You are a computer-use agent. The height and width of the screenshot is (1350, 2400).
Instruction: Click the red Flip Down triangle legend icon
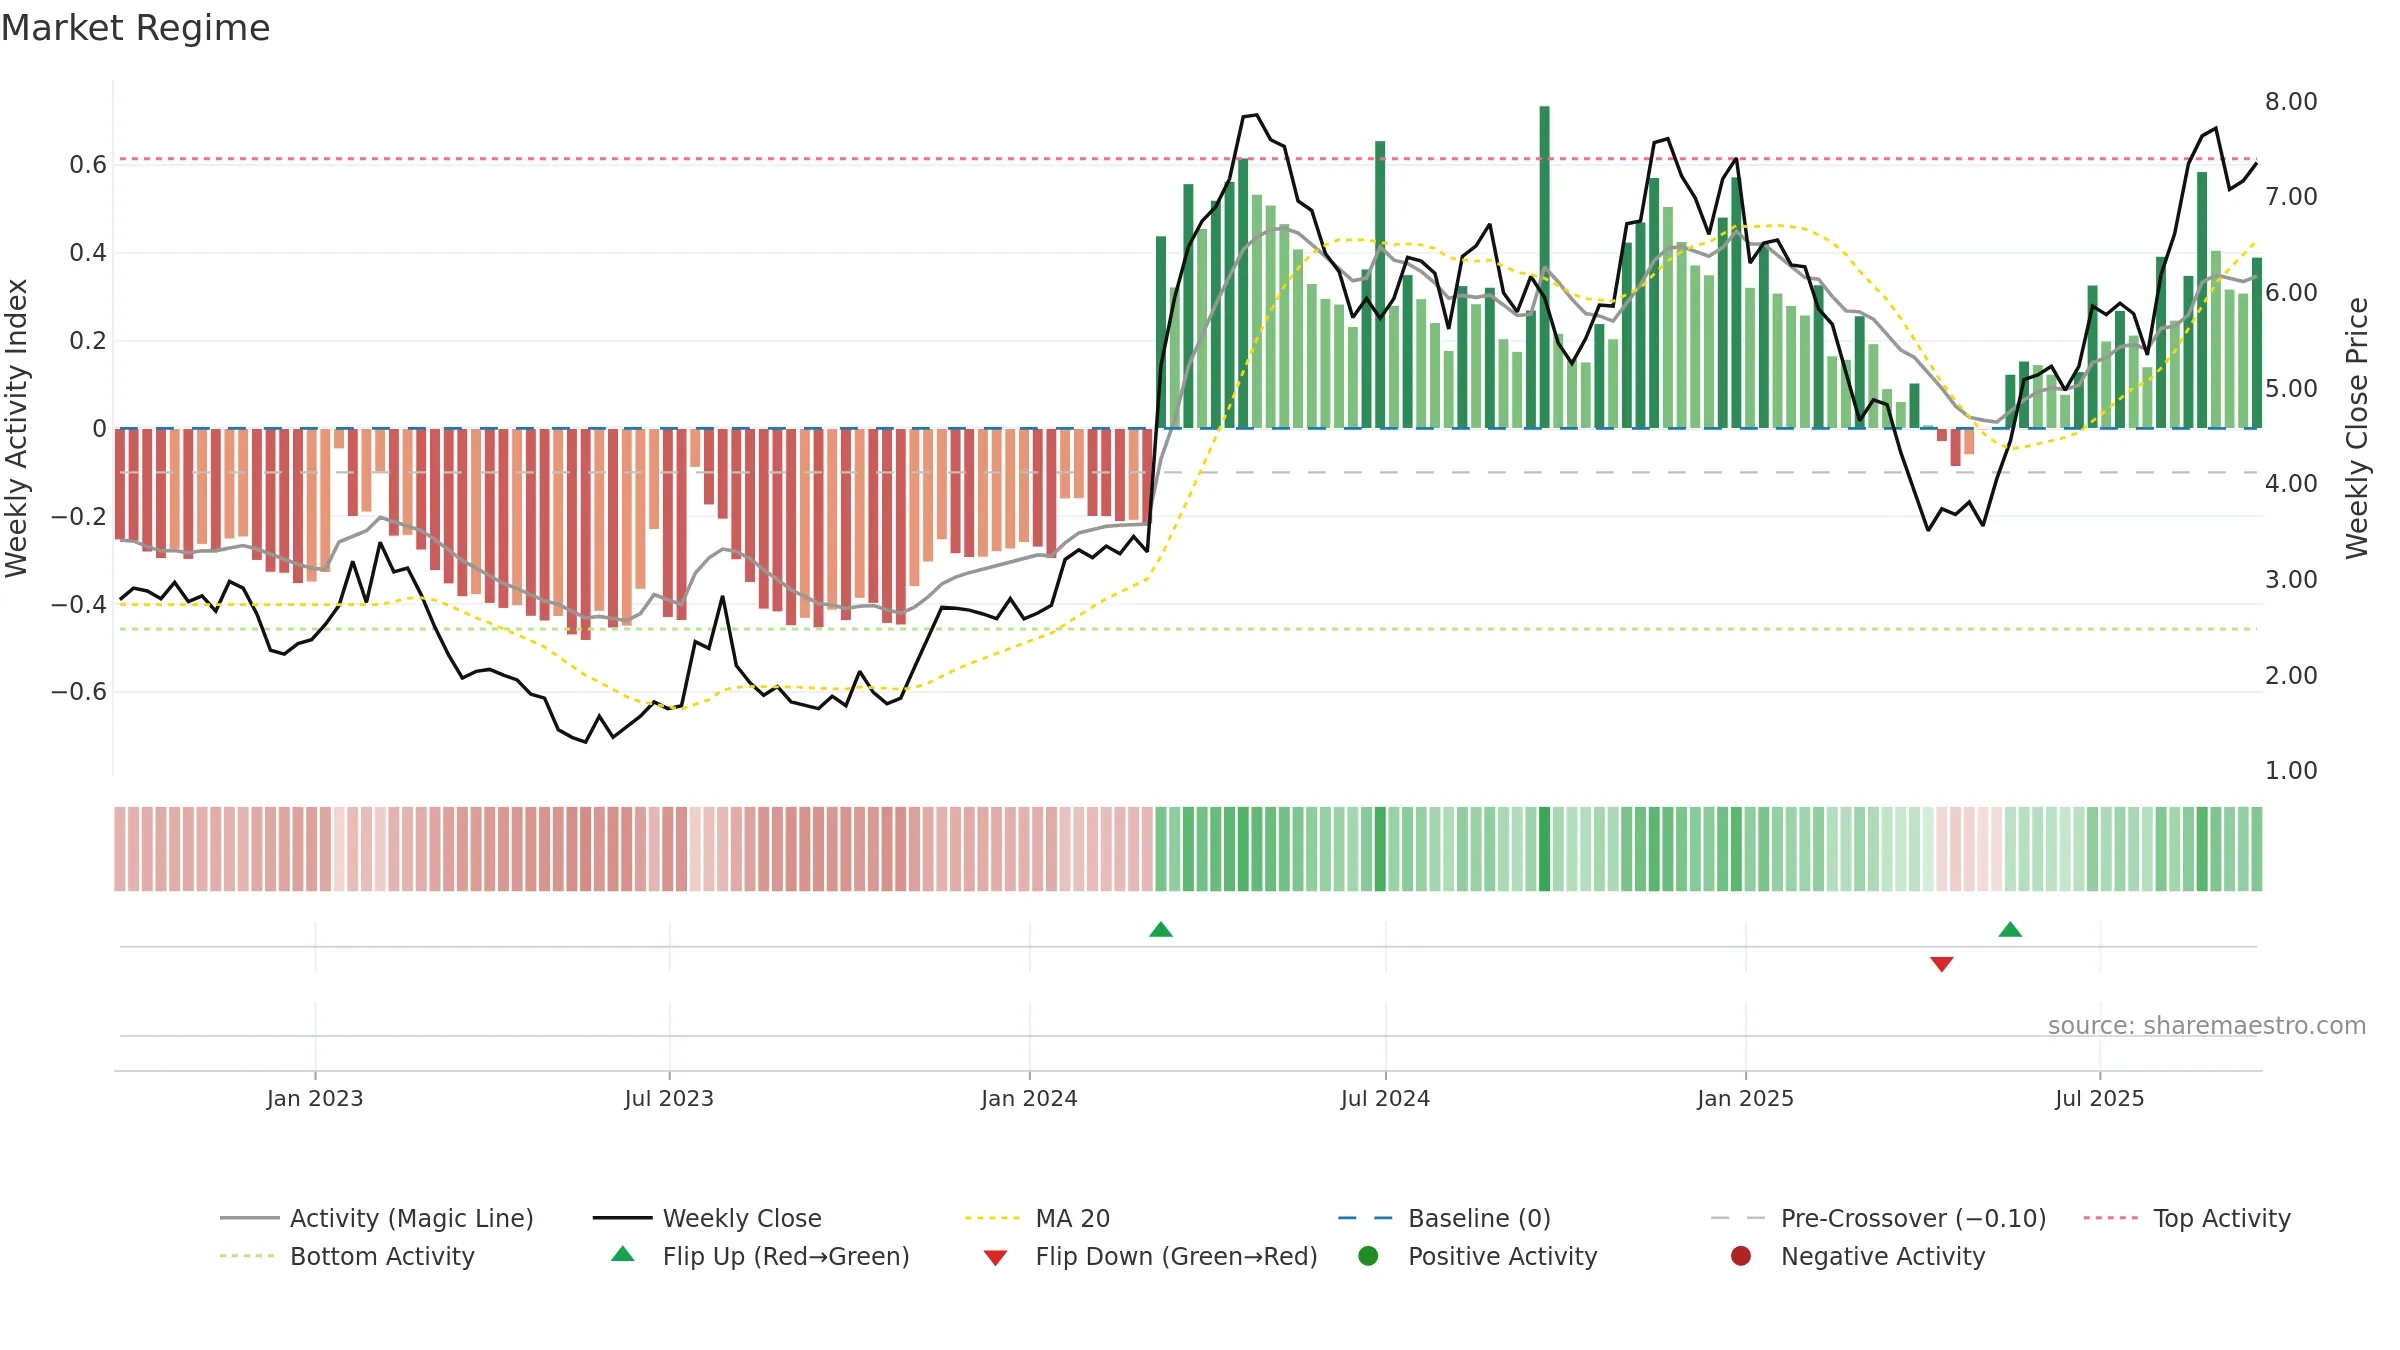click(x=995, y=1258)
